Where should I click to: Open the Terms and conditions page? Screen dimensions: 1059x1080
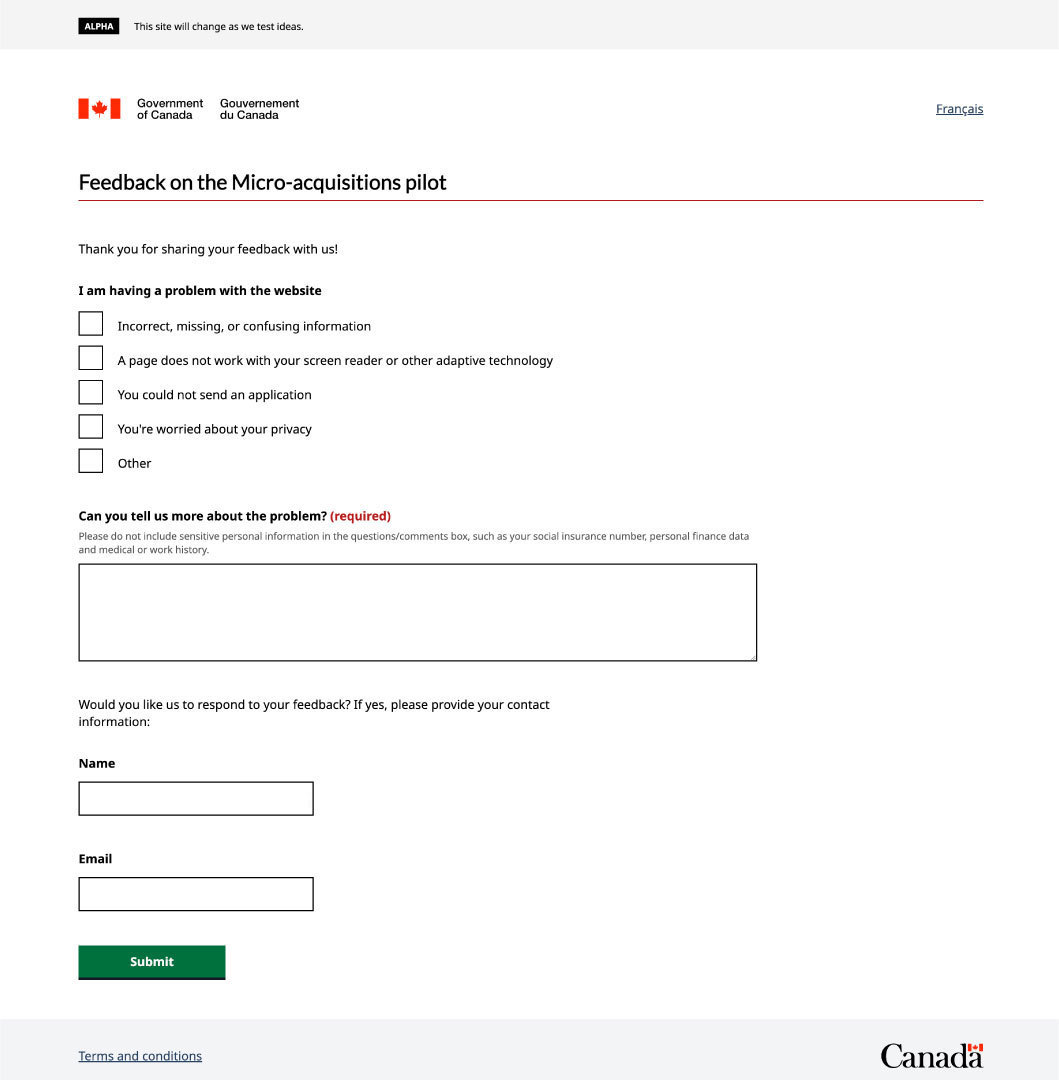(139, 1055)
